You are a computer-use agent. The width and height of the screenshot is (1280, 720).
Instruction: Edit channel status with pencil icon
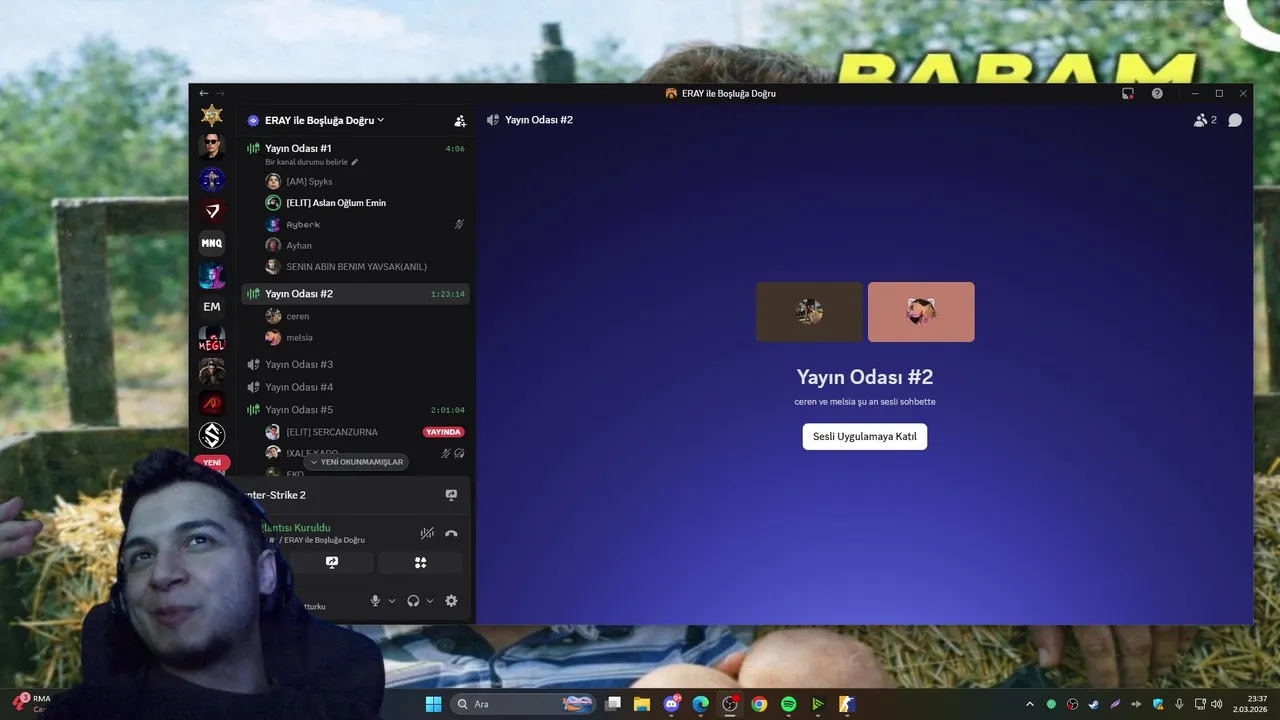pos(354,162)
